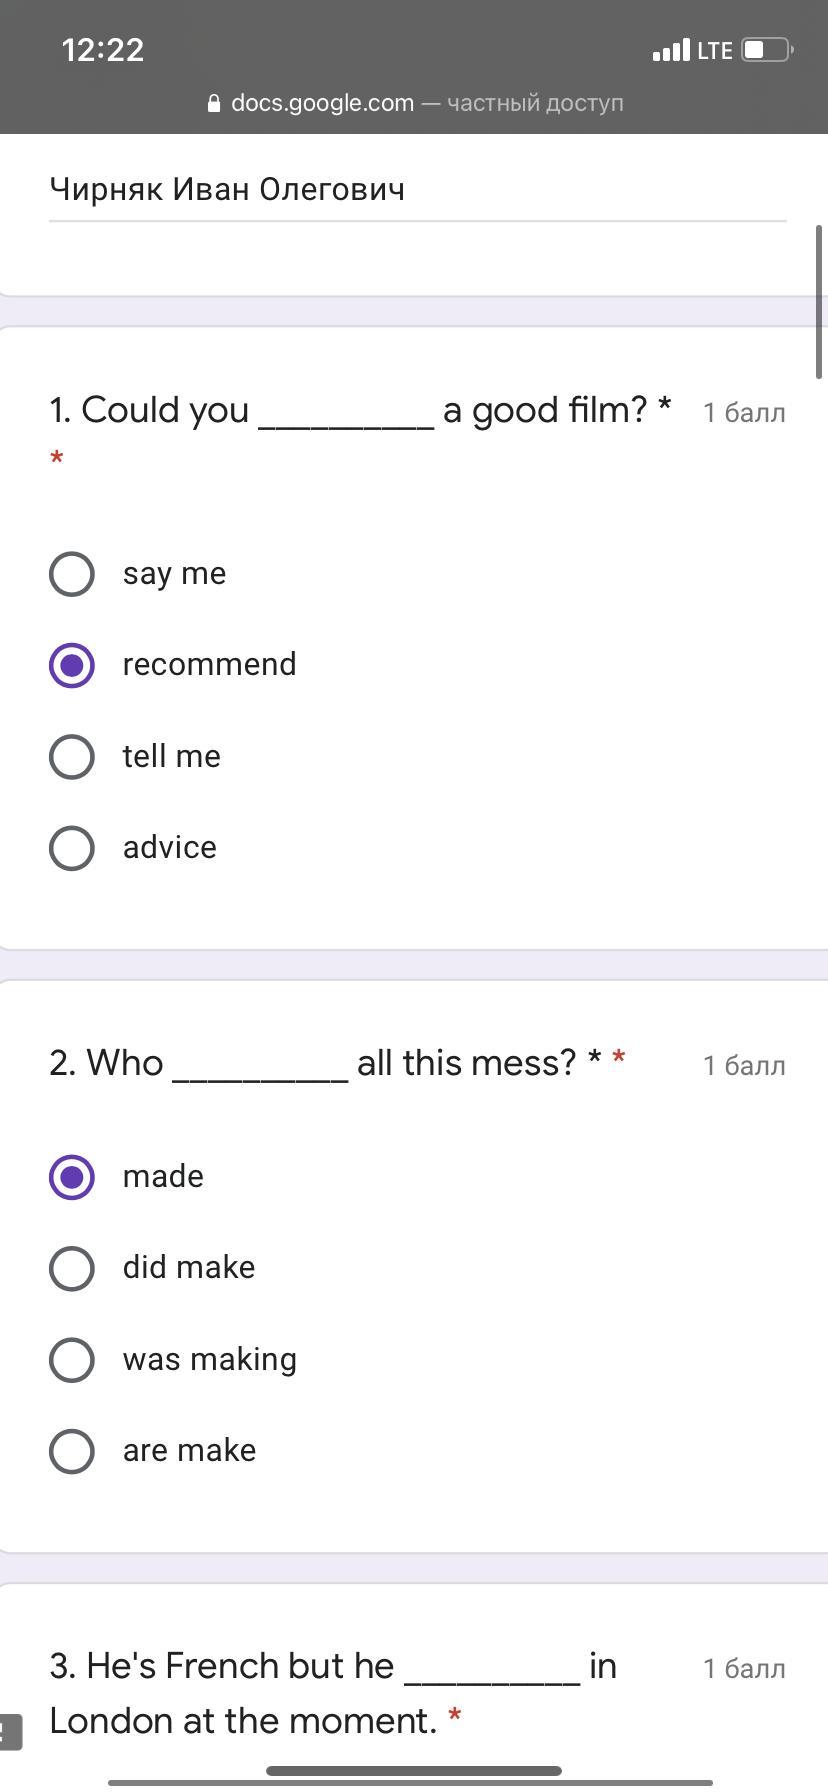The width and height of the screenshot is (828, 1792).
Task: Select the "say me" radio option
Action: [x=72, y=574]
